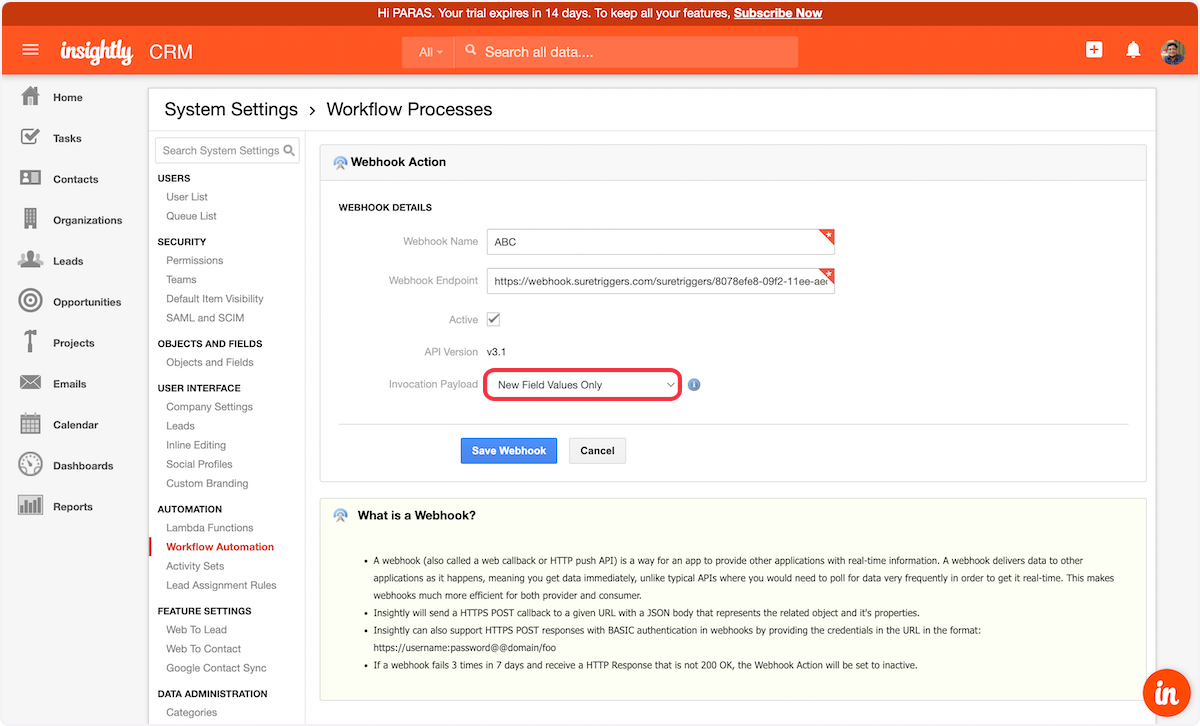Click the Invocation Payload info icon
The height and width of the screenshot is (726, 1200).
click(694, 385)
